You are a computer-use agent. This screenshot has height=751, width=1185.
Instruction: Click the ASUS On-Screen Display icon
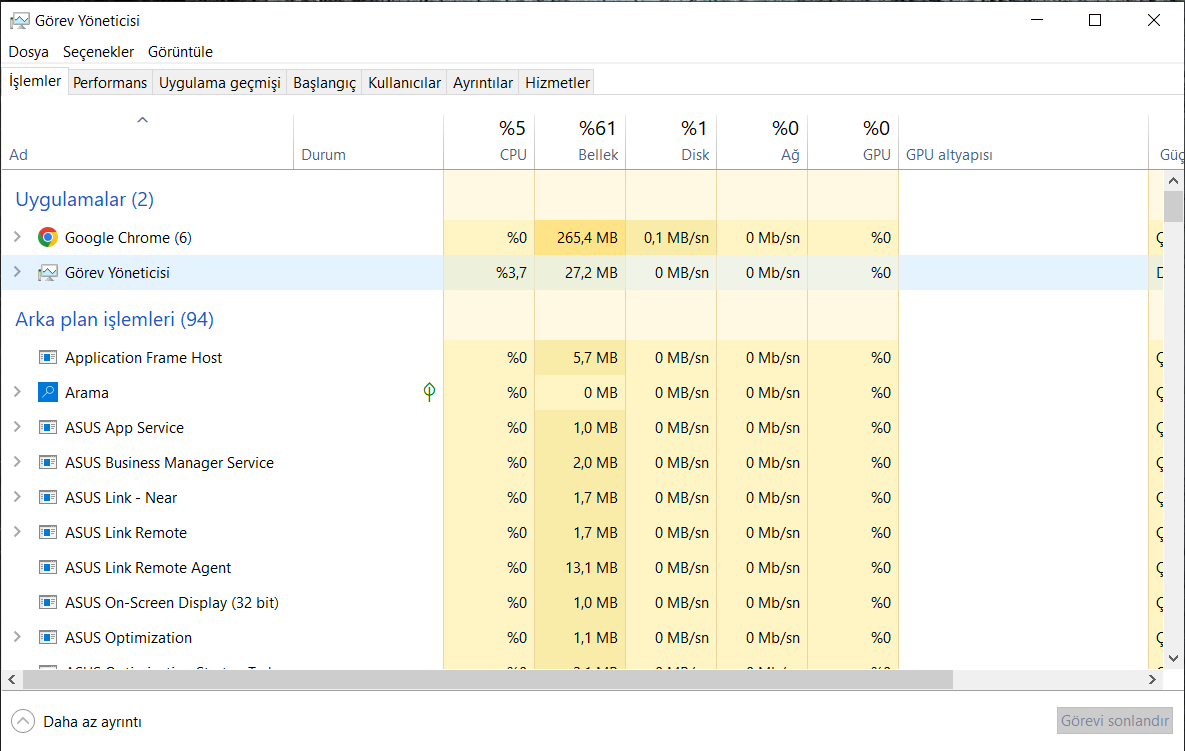(x=47, y=603)
